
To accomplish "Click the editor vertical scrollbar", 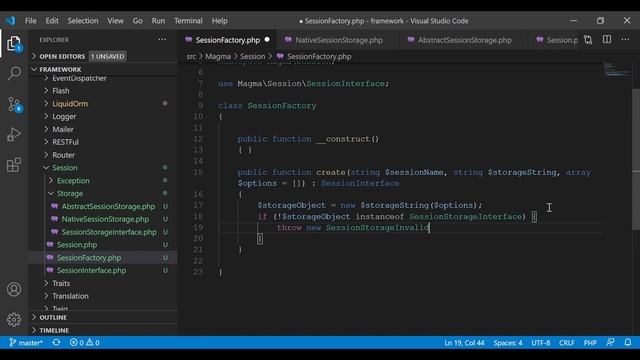I will [x=636, y=159].
